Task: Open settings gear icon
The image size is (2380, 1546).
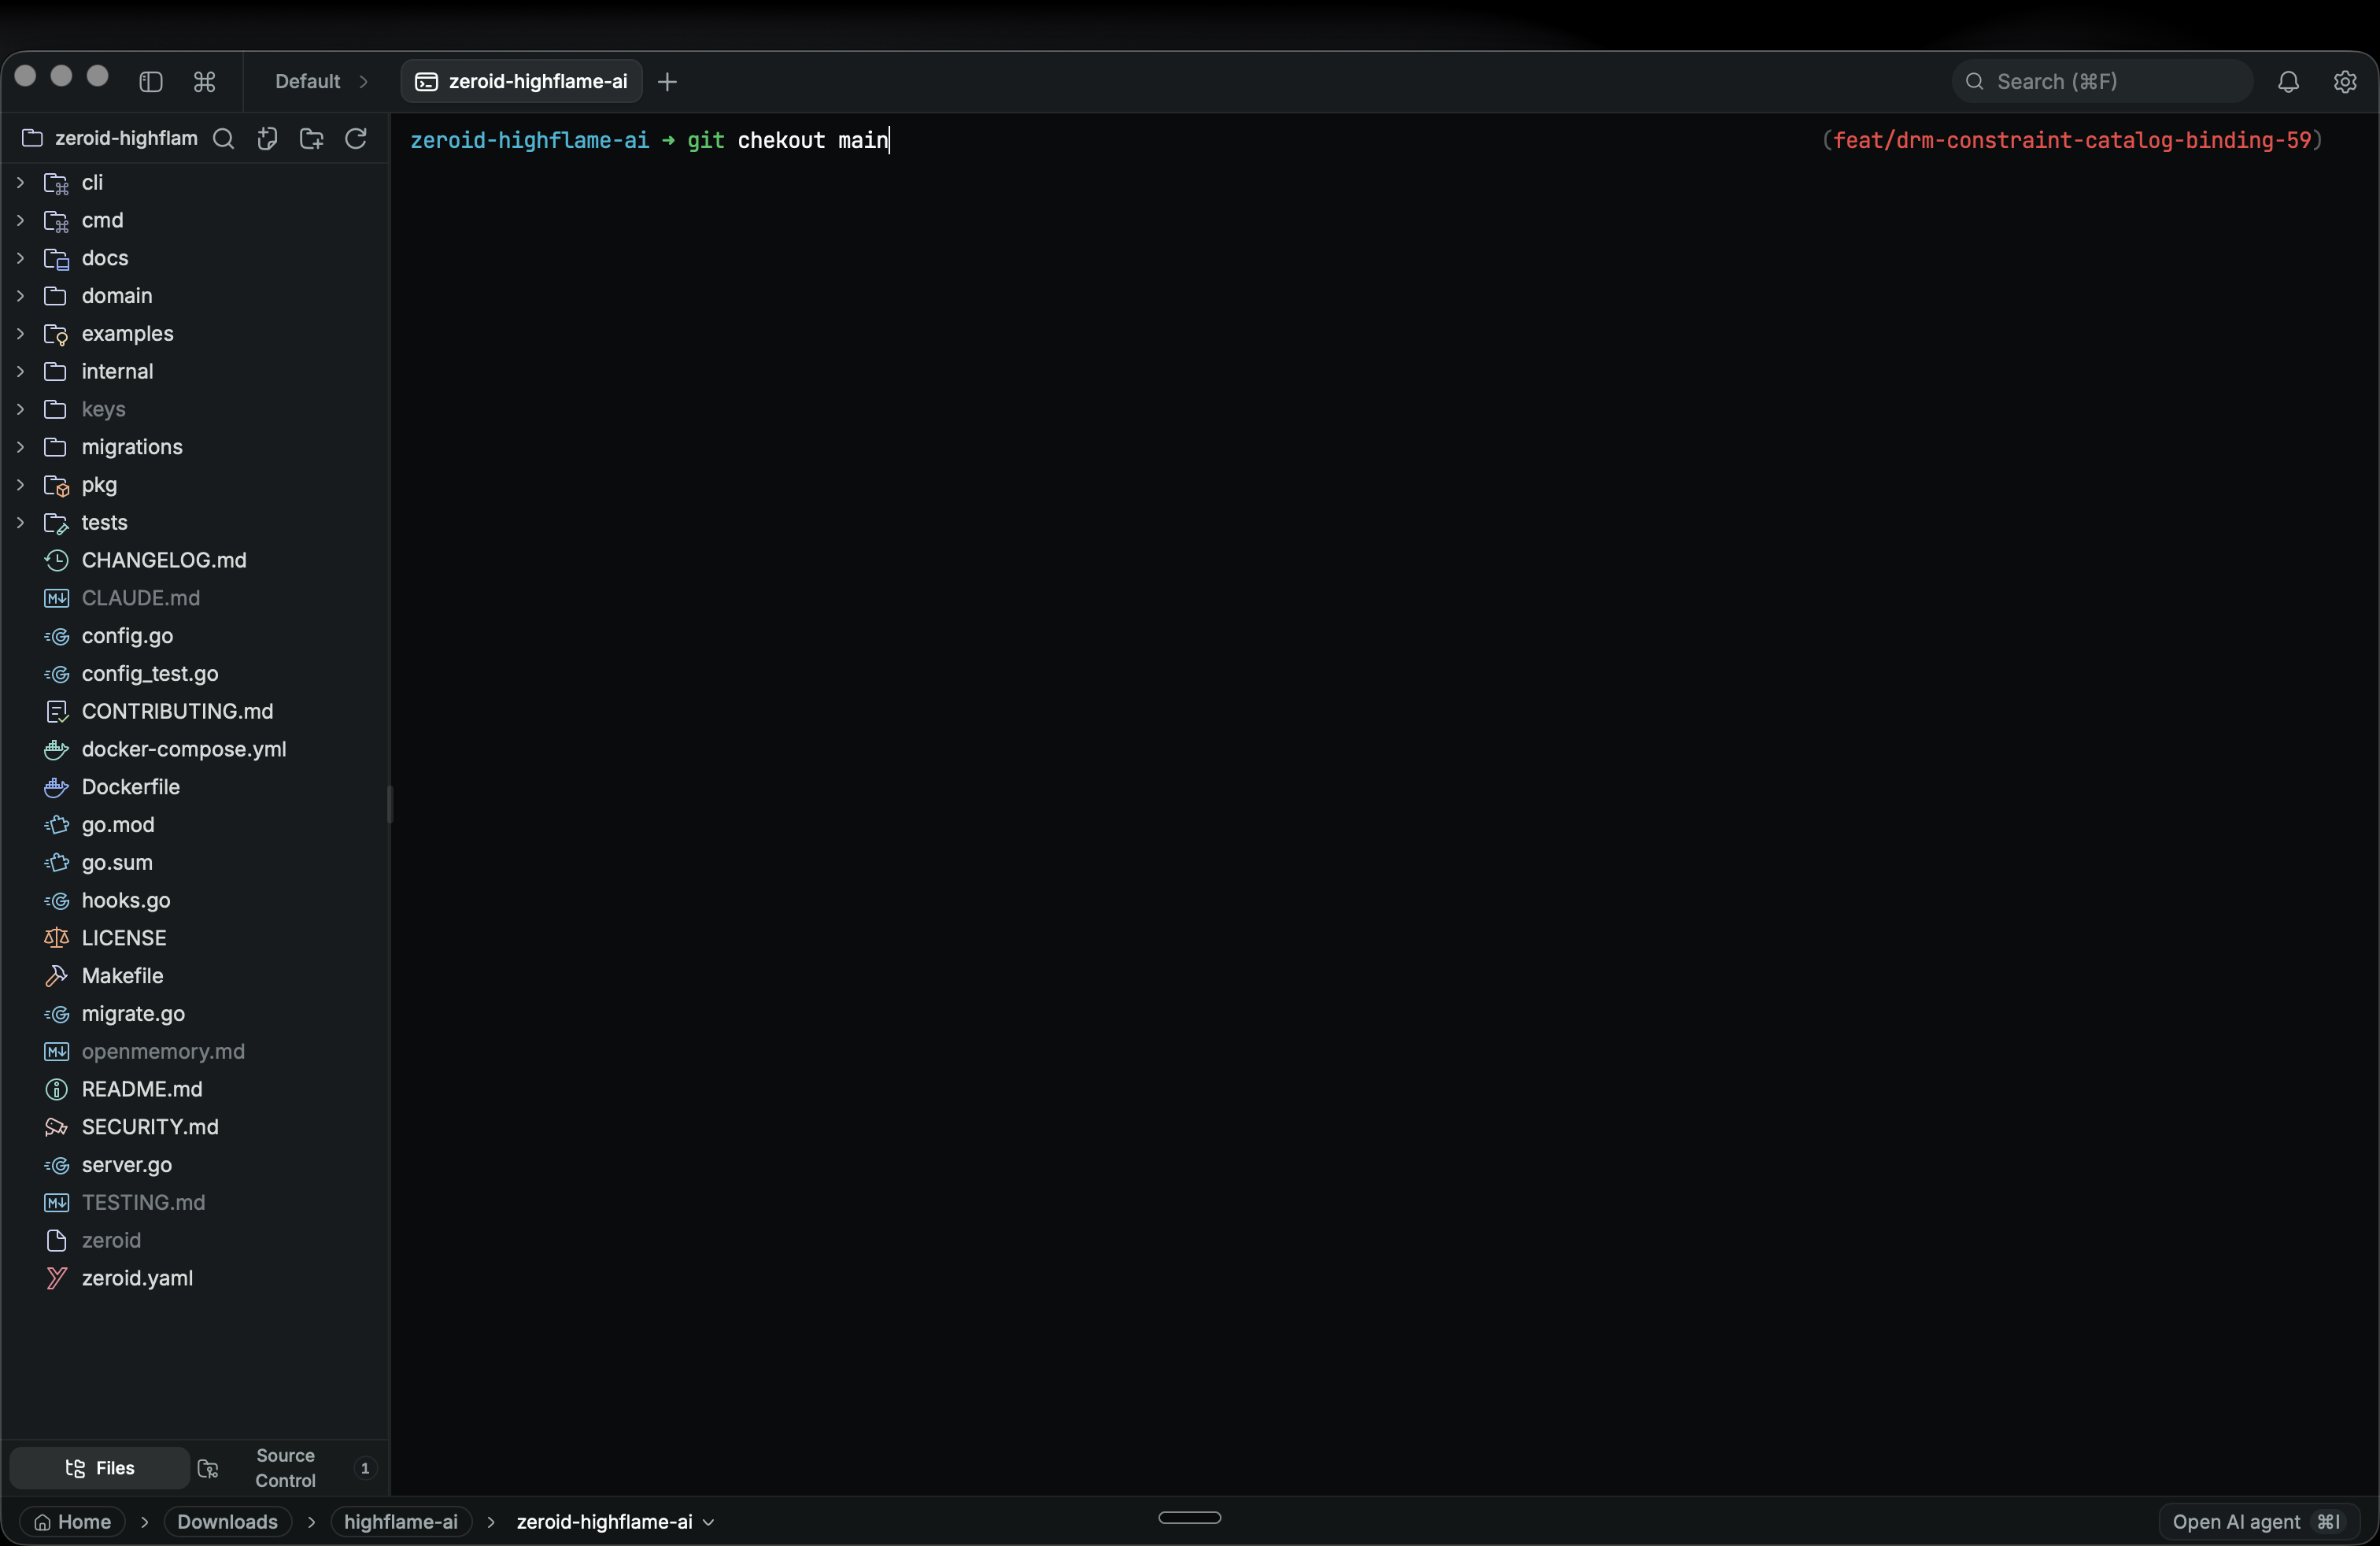Action: [x=2345, y=81]
